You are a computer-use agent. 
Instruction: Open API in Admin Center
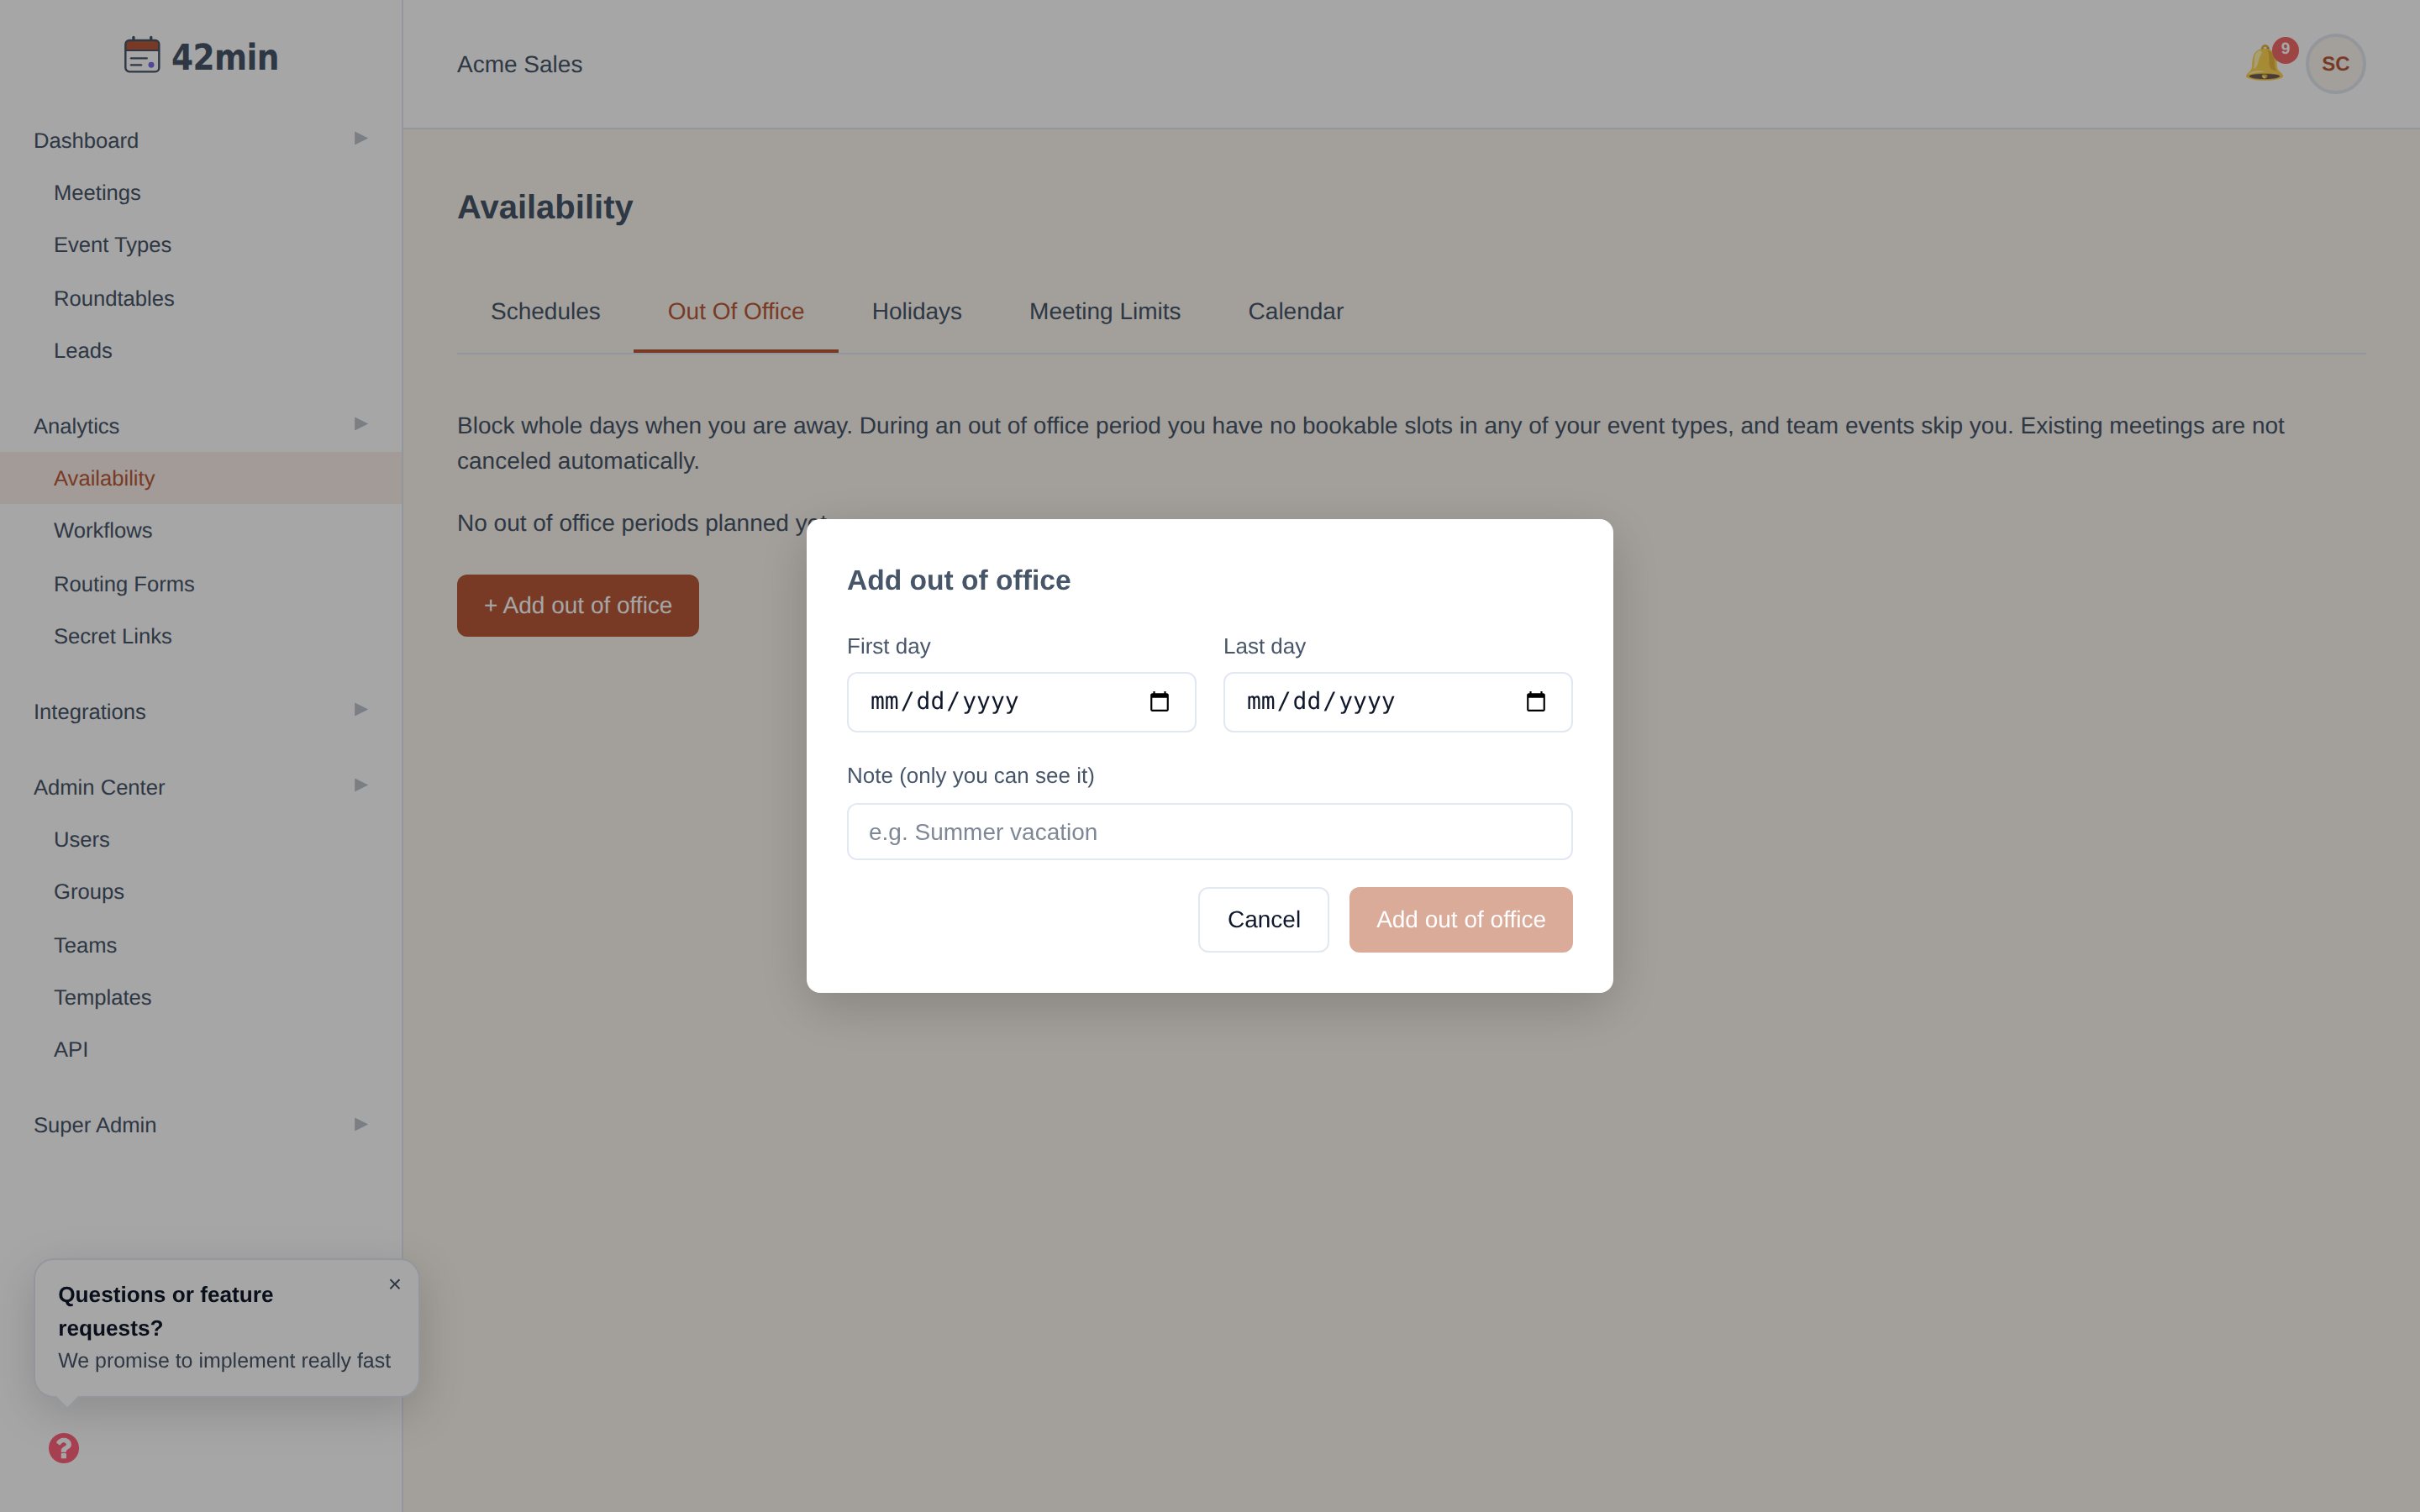click(x=71, y=1050)
